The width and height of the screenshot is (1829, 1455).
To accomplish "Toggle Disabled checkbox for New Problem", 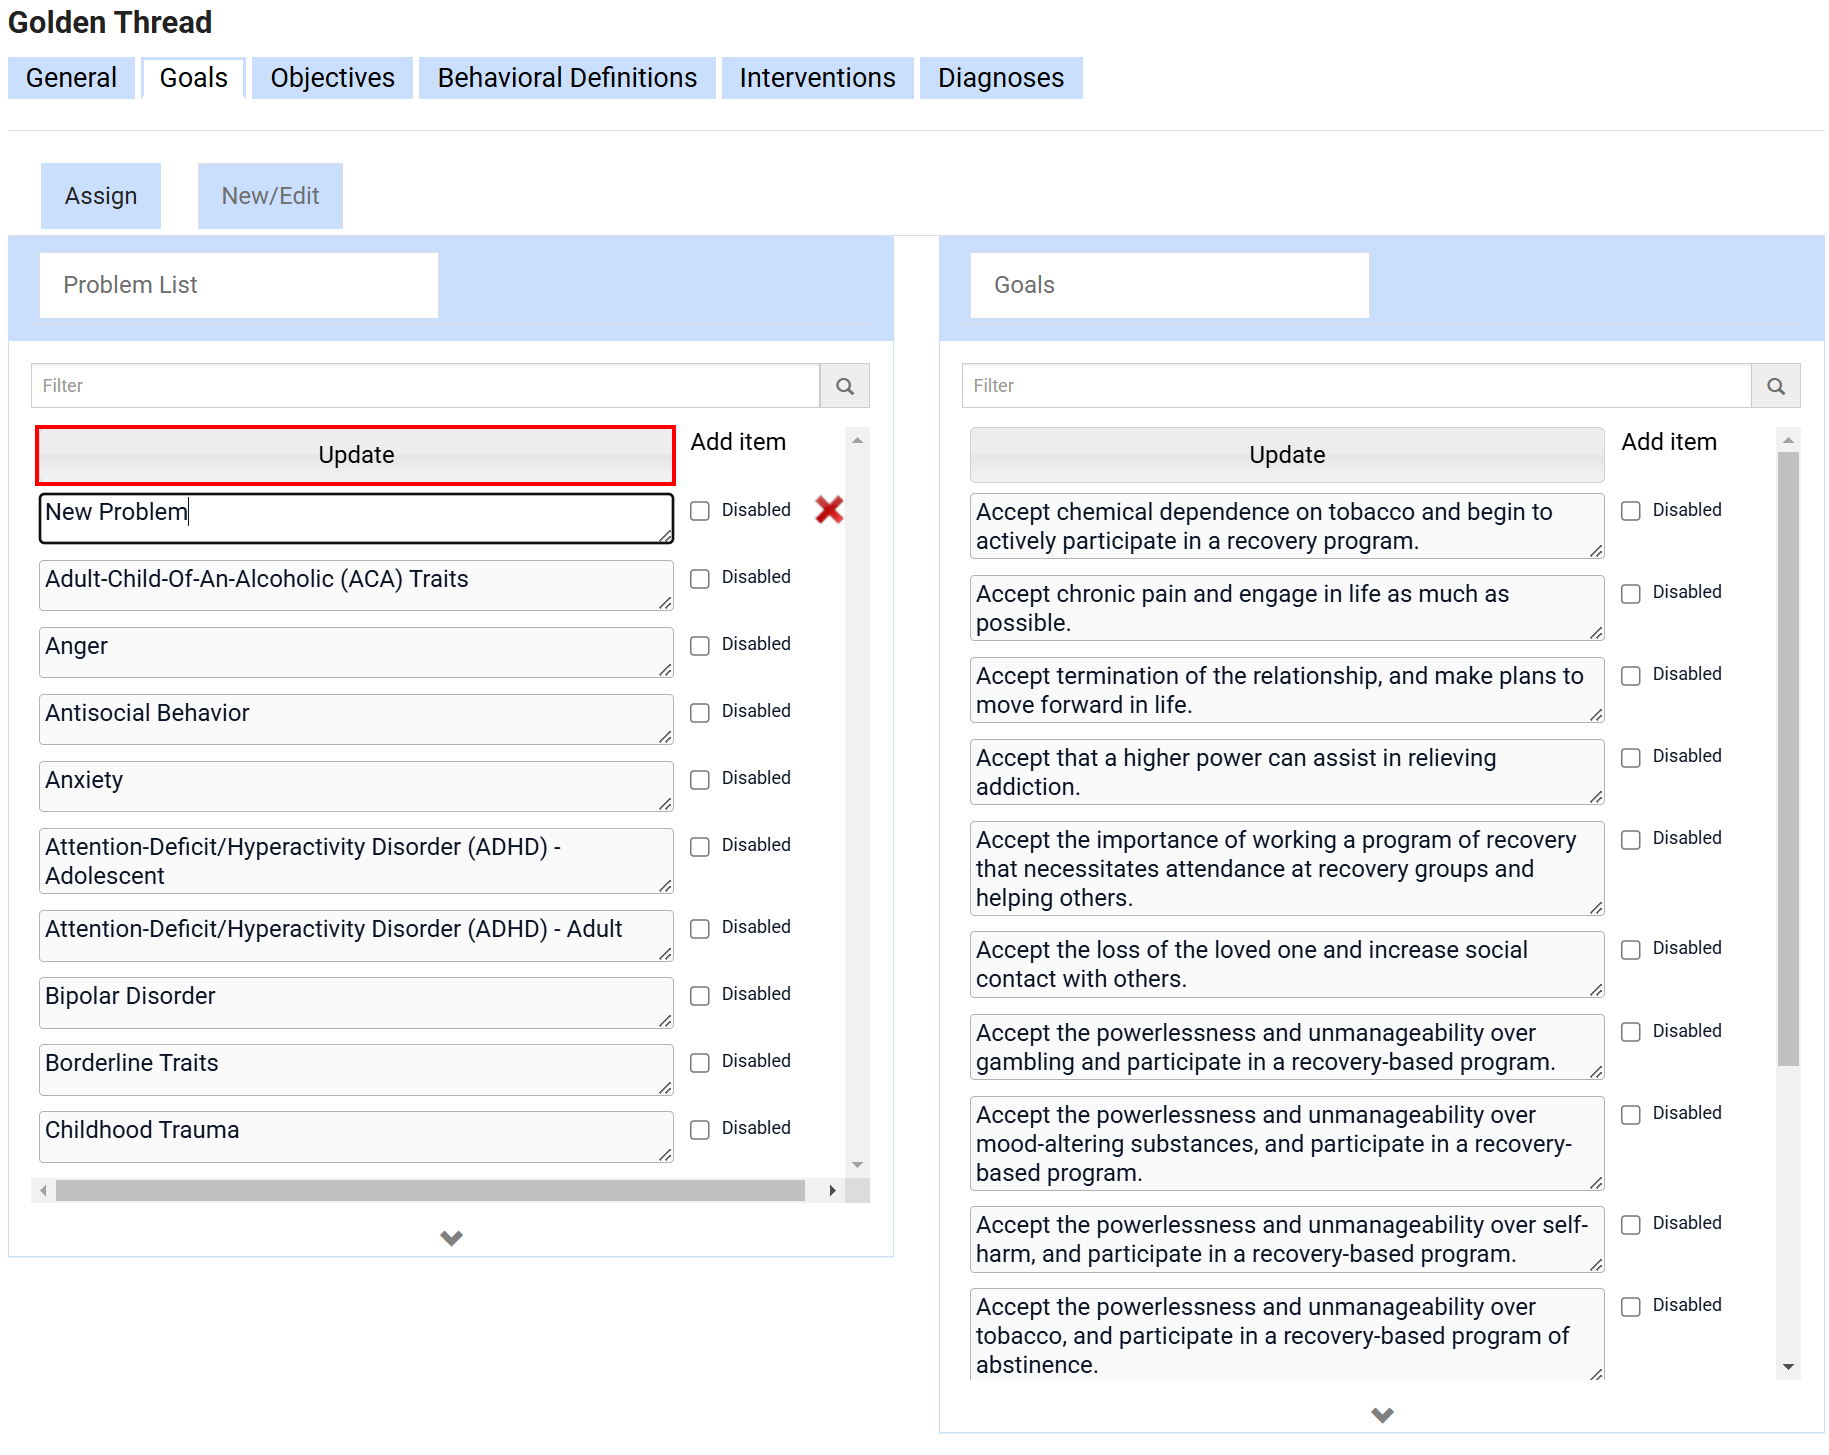I will pos(700,511).
